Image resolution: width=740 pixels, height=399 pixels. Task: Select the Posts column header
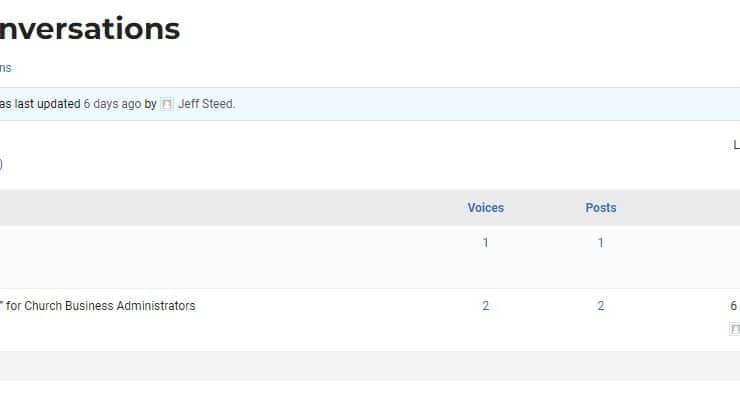click(601, 208)
